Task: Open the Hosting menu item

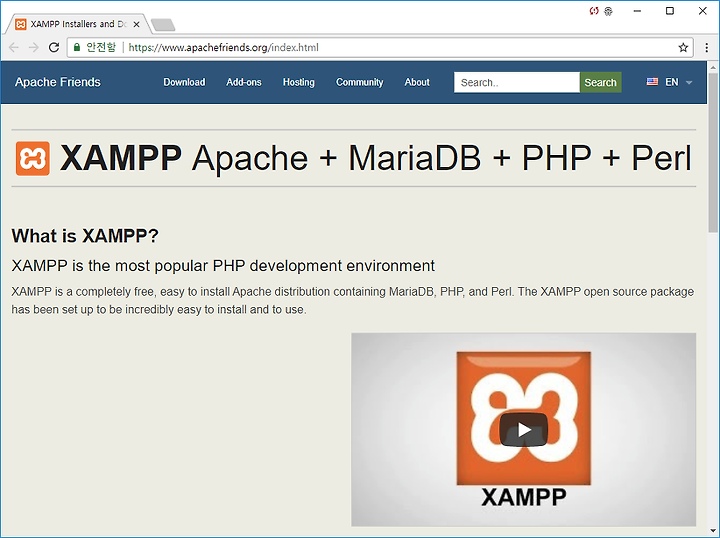Action: (298, 82)
